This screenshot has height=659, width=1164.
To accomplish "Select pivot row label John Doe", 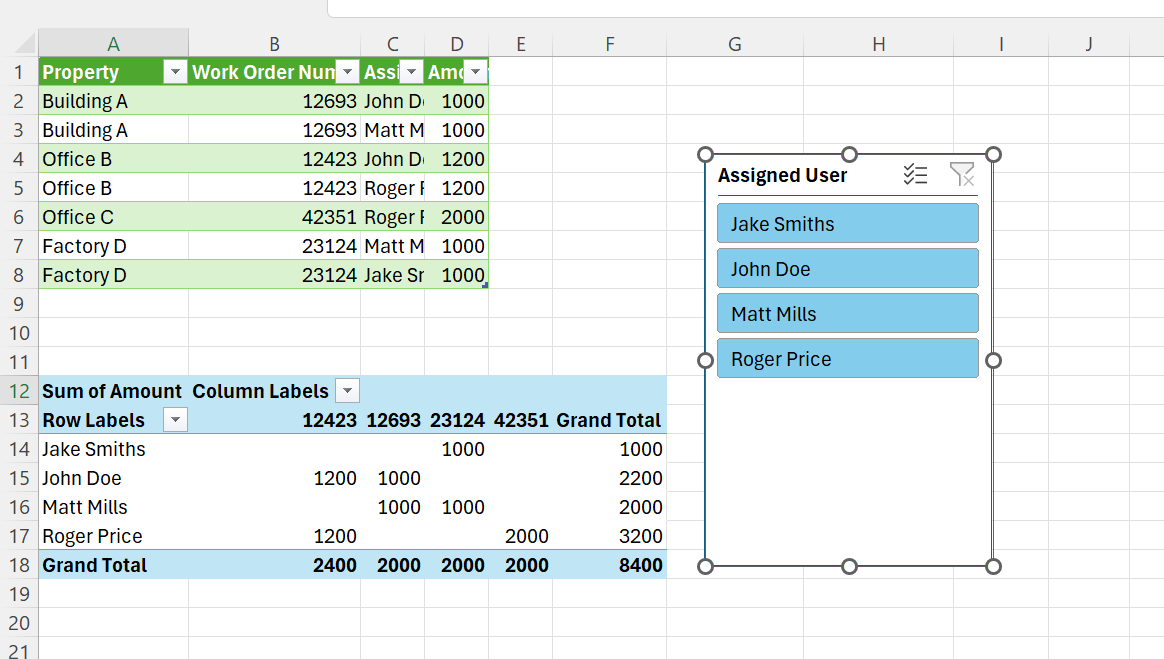I will (x=114, y=478).
